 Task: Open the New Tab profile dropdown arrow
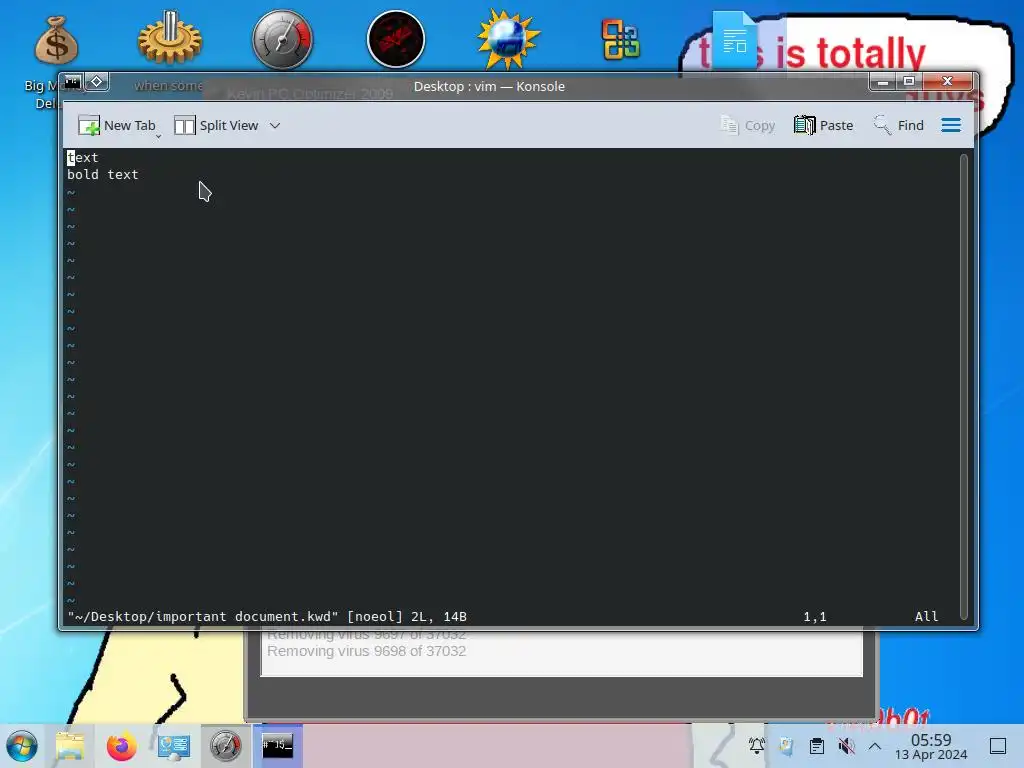158,136
